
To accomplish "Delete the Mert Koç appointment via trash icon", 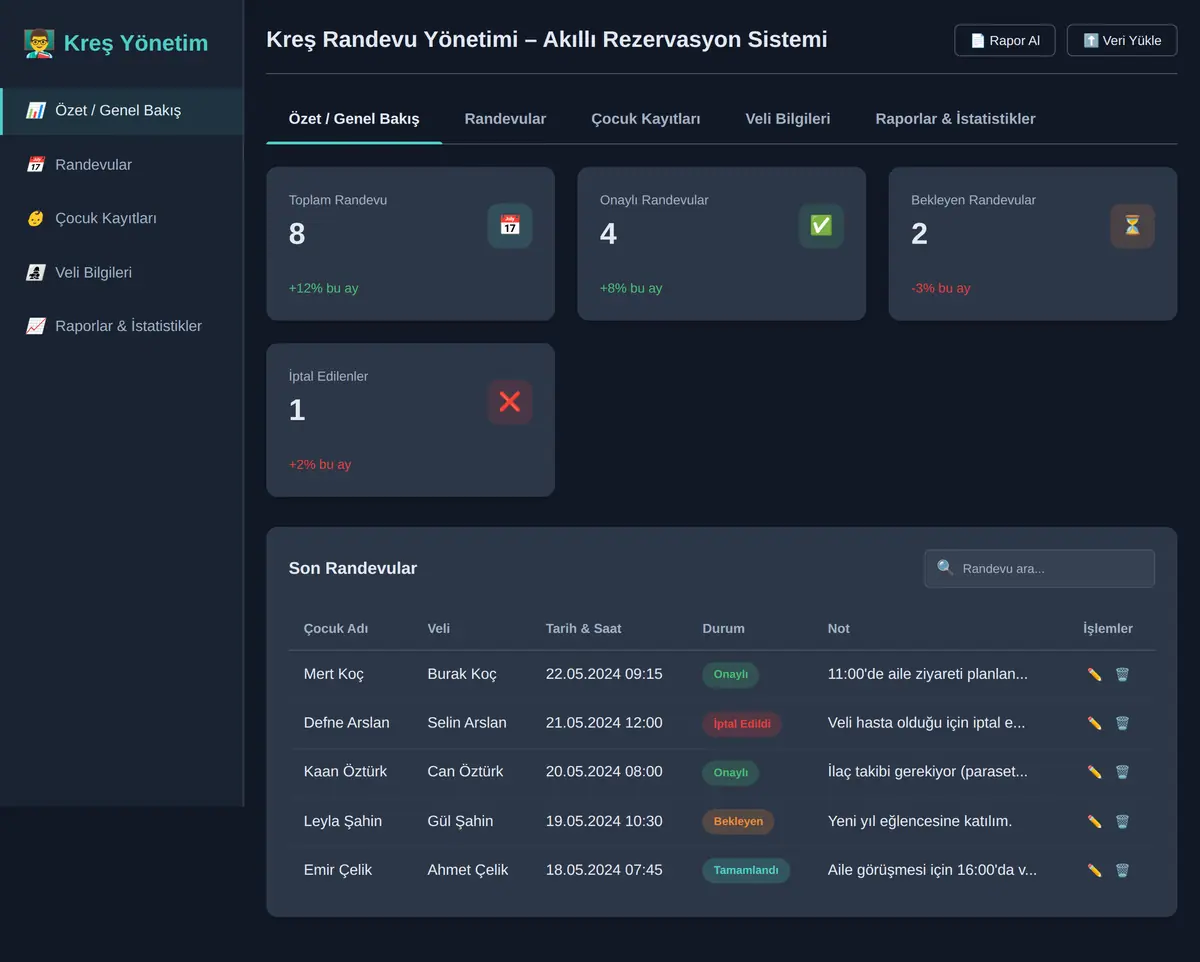I will (1122, 674).
